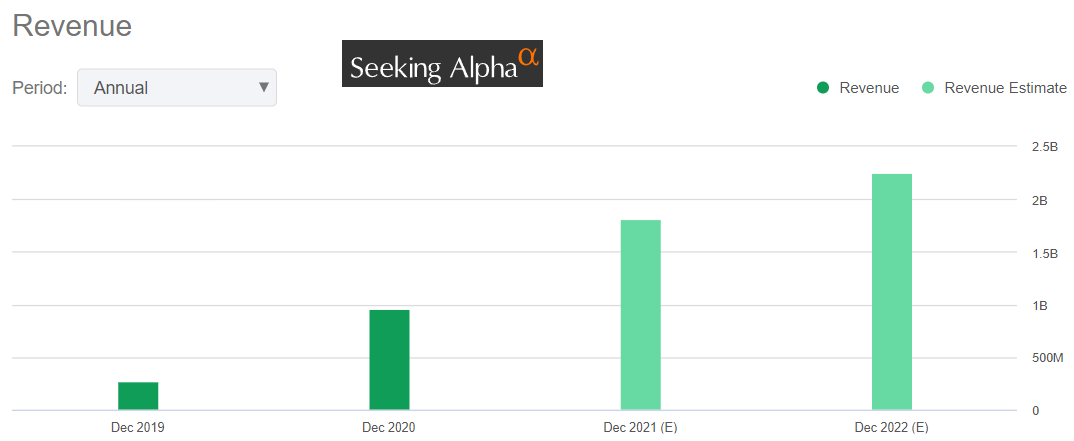
Task: Click the Revenue legend label
Action: (869, 88)
